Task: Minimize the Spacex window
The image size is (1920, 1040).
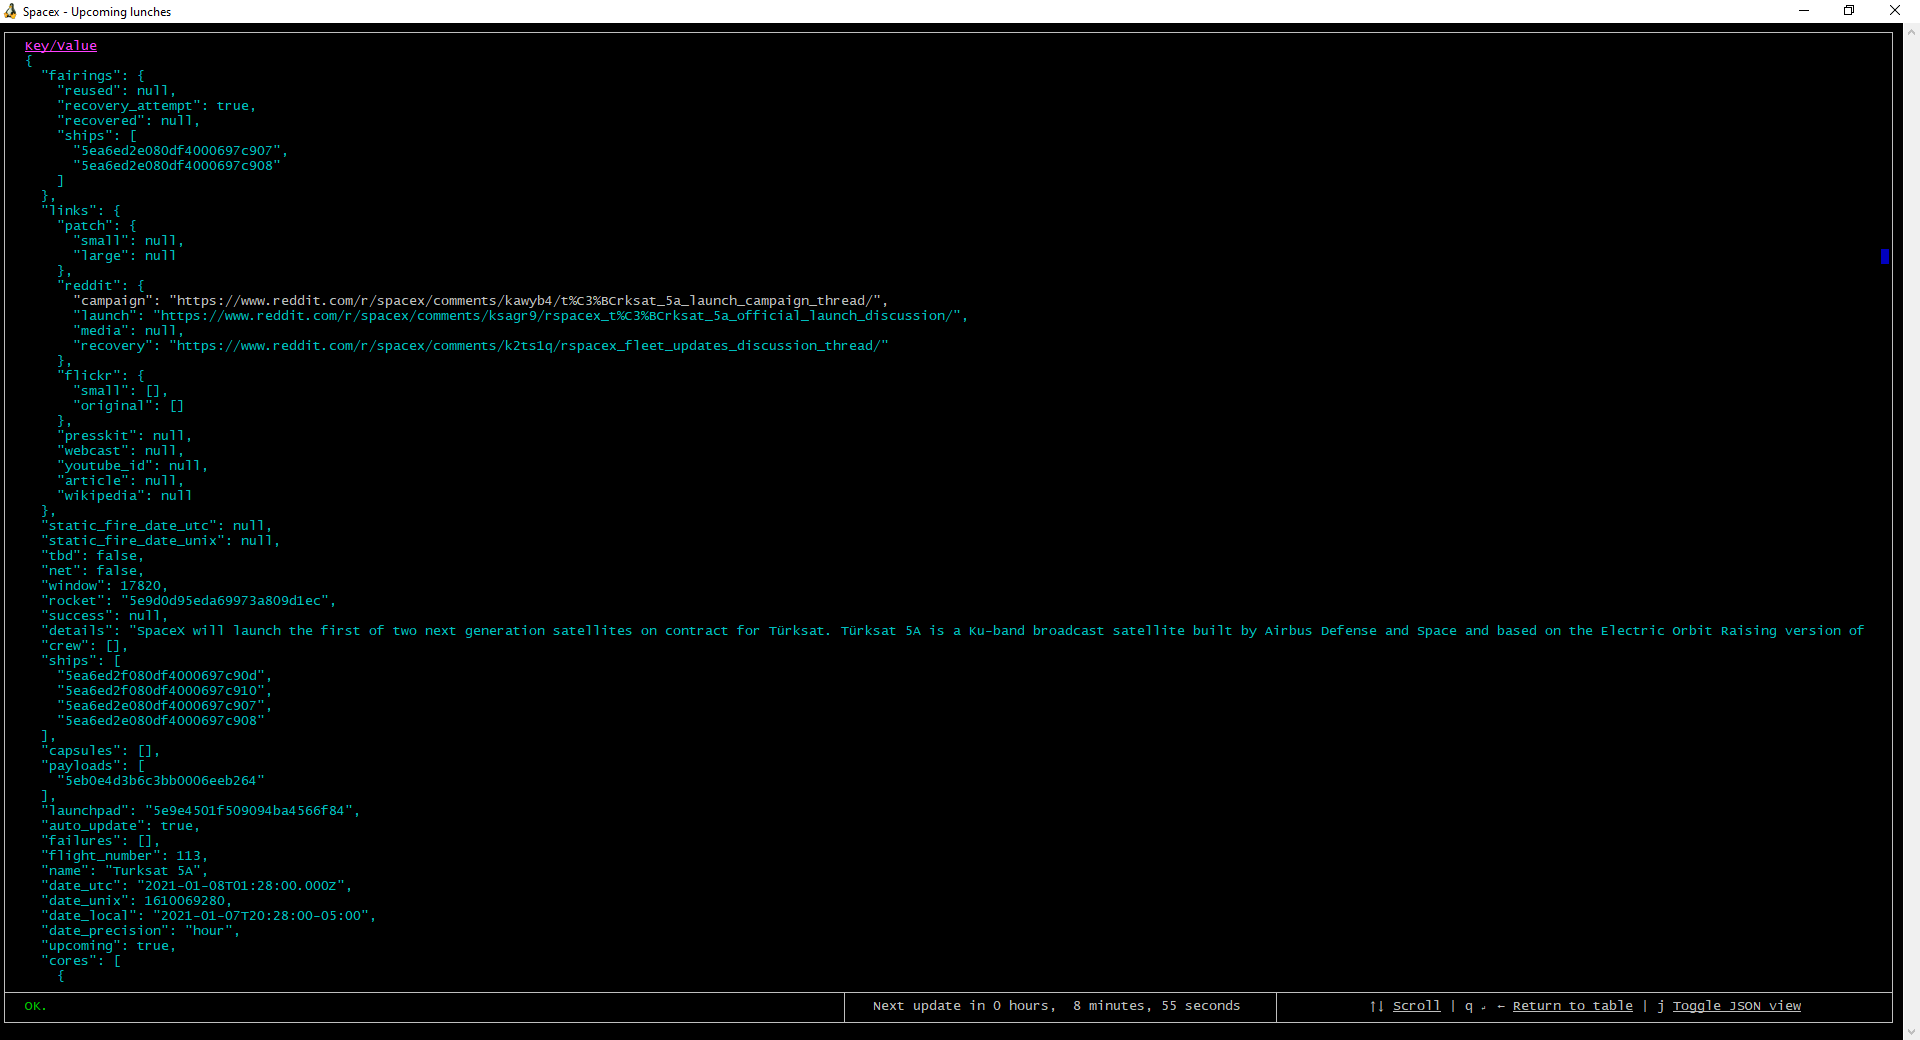Action: click(x=1804, y=11)
